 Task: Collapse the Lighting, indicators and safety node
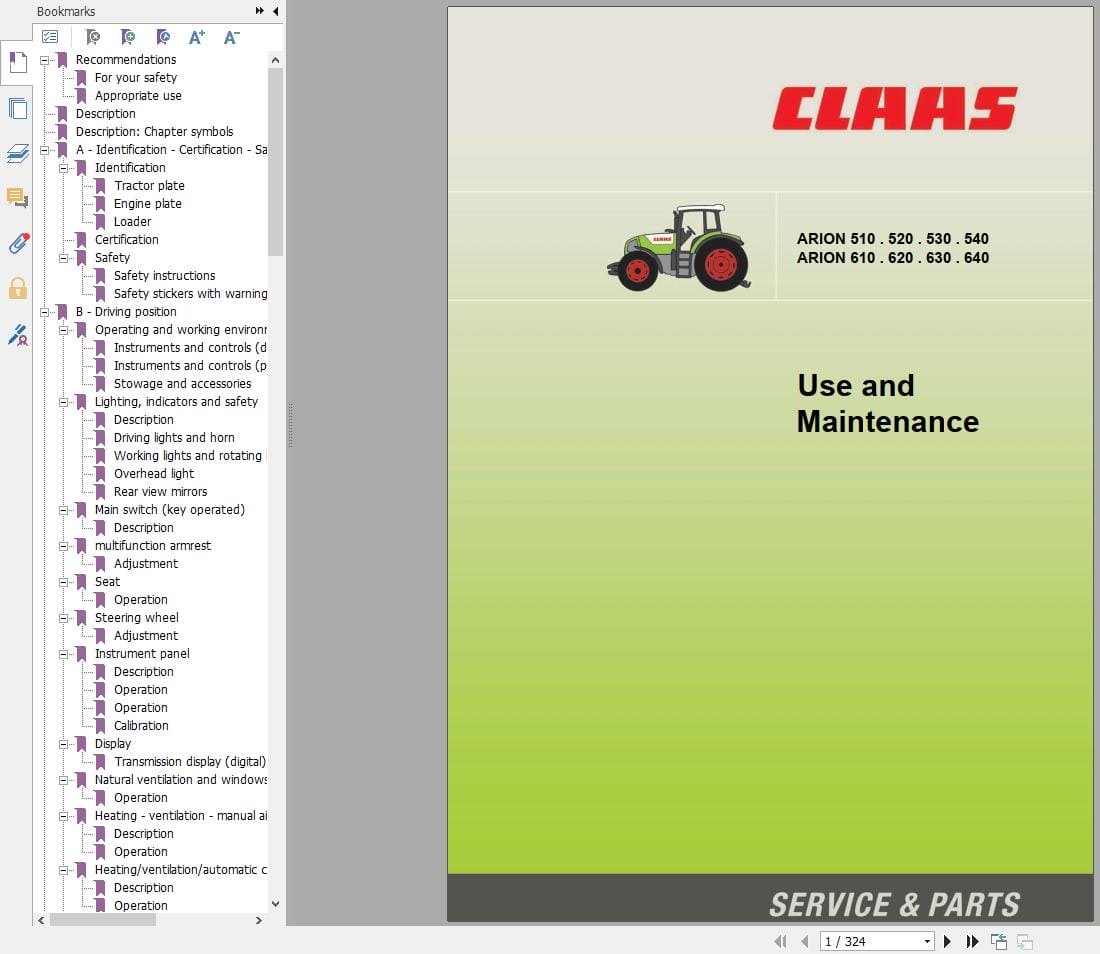click(x=64, y=403)
